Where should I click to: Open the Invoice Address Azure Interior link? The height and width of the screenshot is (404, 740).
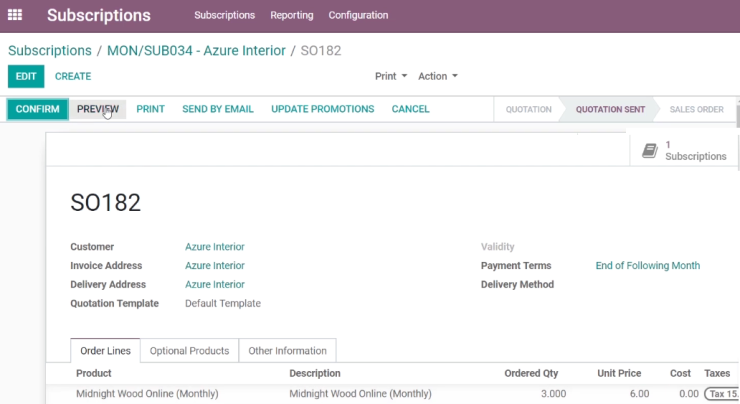click(x=215, y=266)
